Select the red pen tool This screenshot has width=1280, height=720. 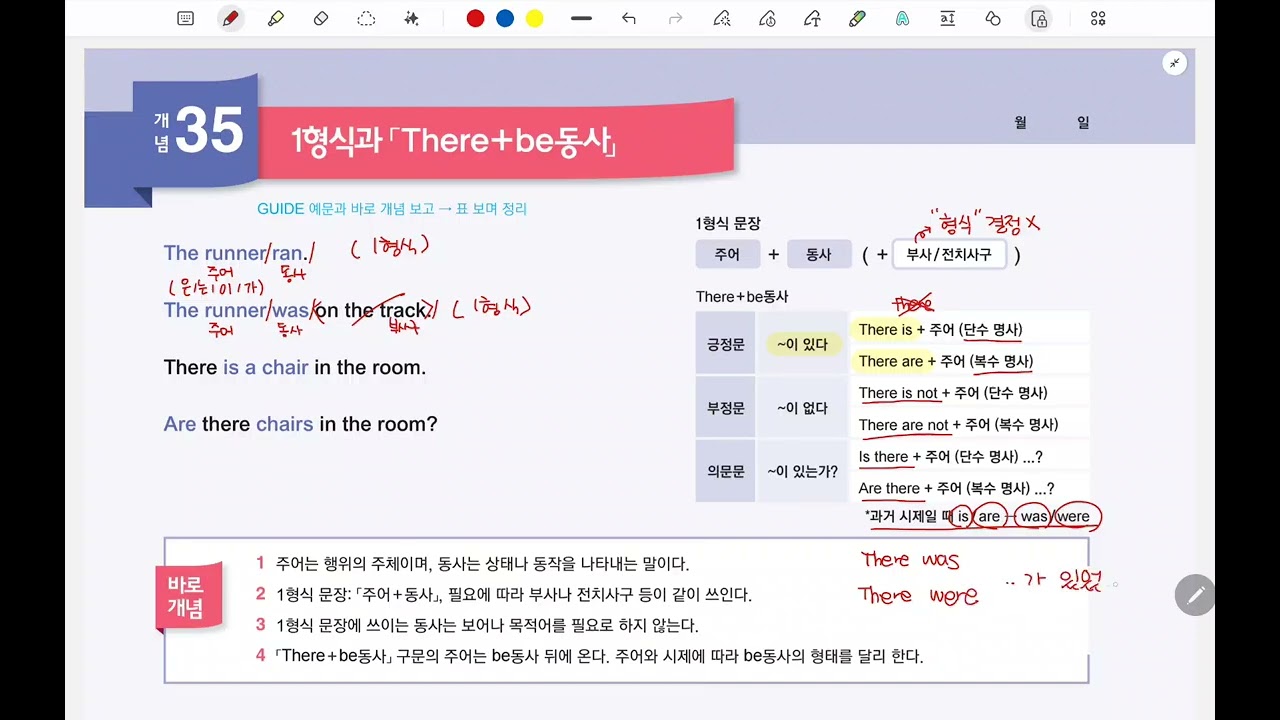pos(231,18)
